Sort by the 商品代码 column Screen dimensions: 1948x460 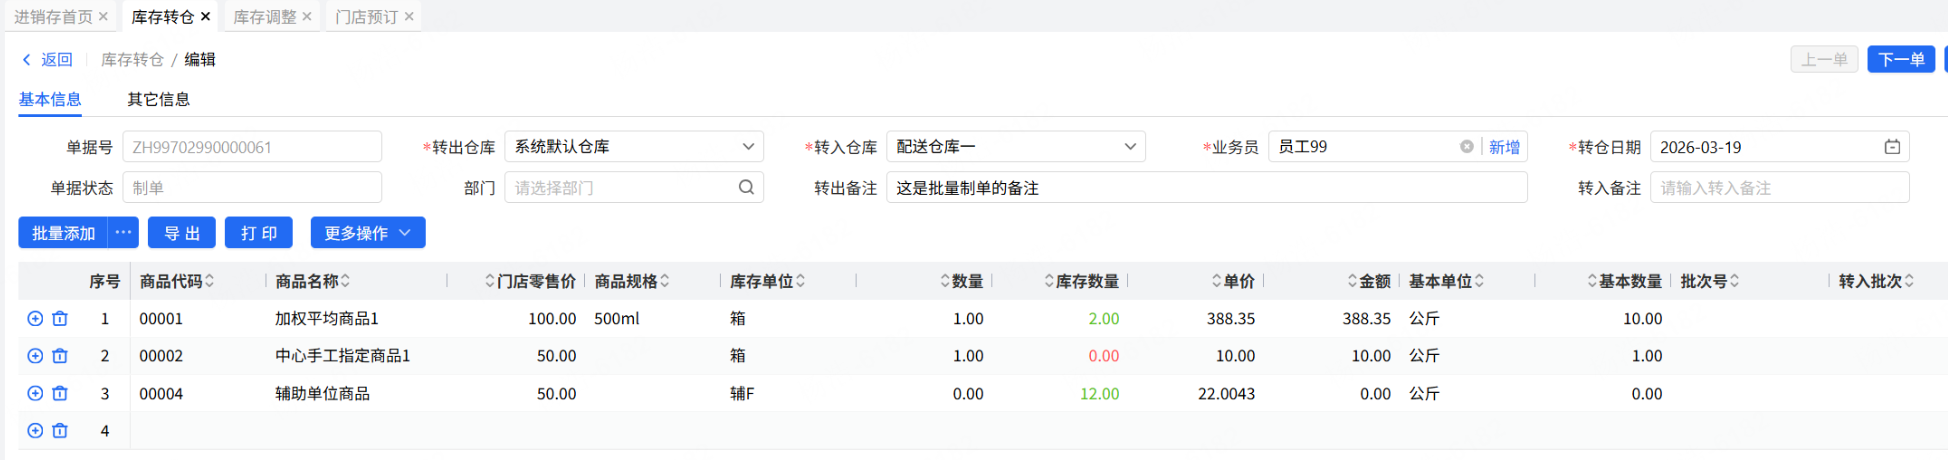point(209,282)
